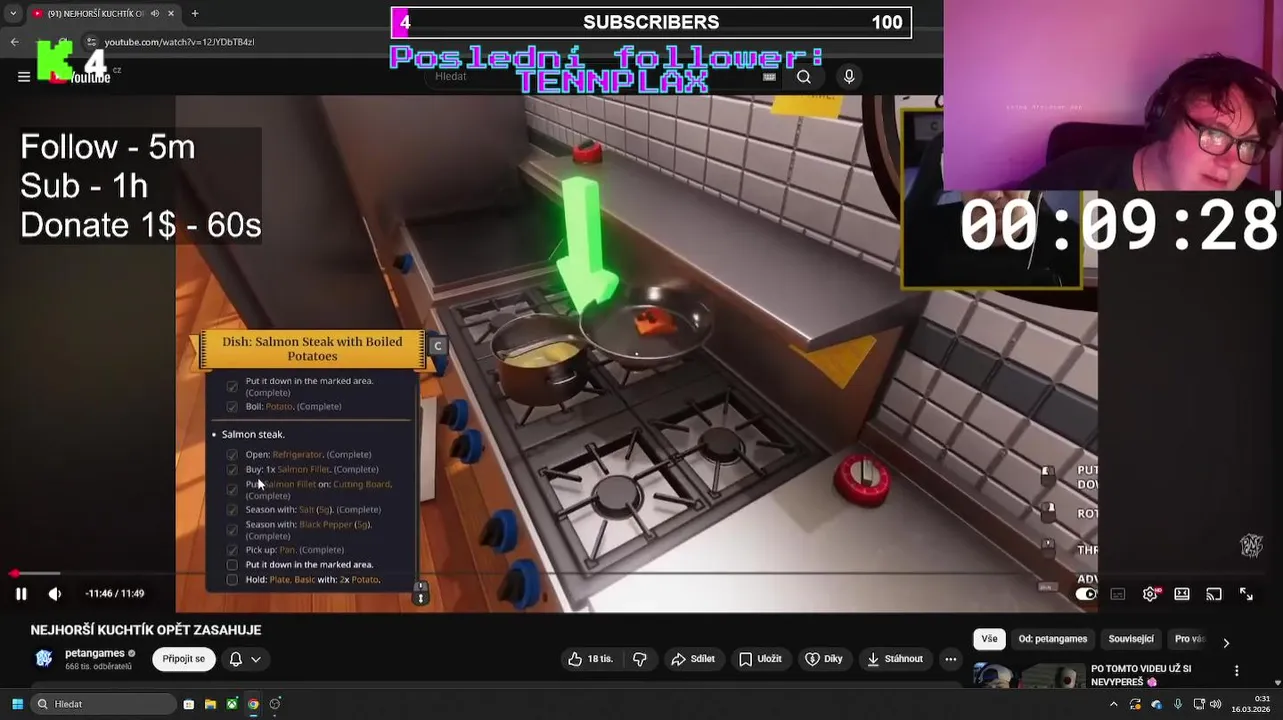Click 'PO TOMTO VIDEU UŽ SI NEVYPEREŠ' title
Viewport: 1283px width, 720px height.
pos(1140,676)
